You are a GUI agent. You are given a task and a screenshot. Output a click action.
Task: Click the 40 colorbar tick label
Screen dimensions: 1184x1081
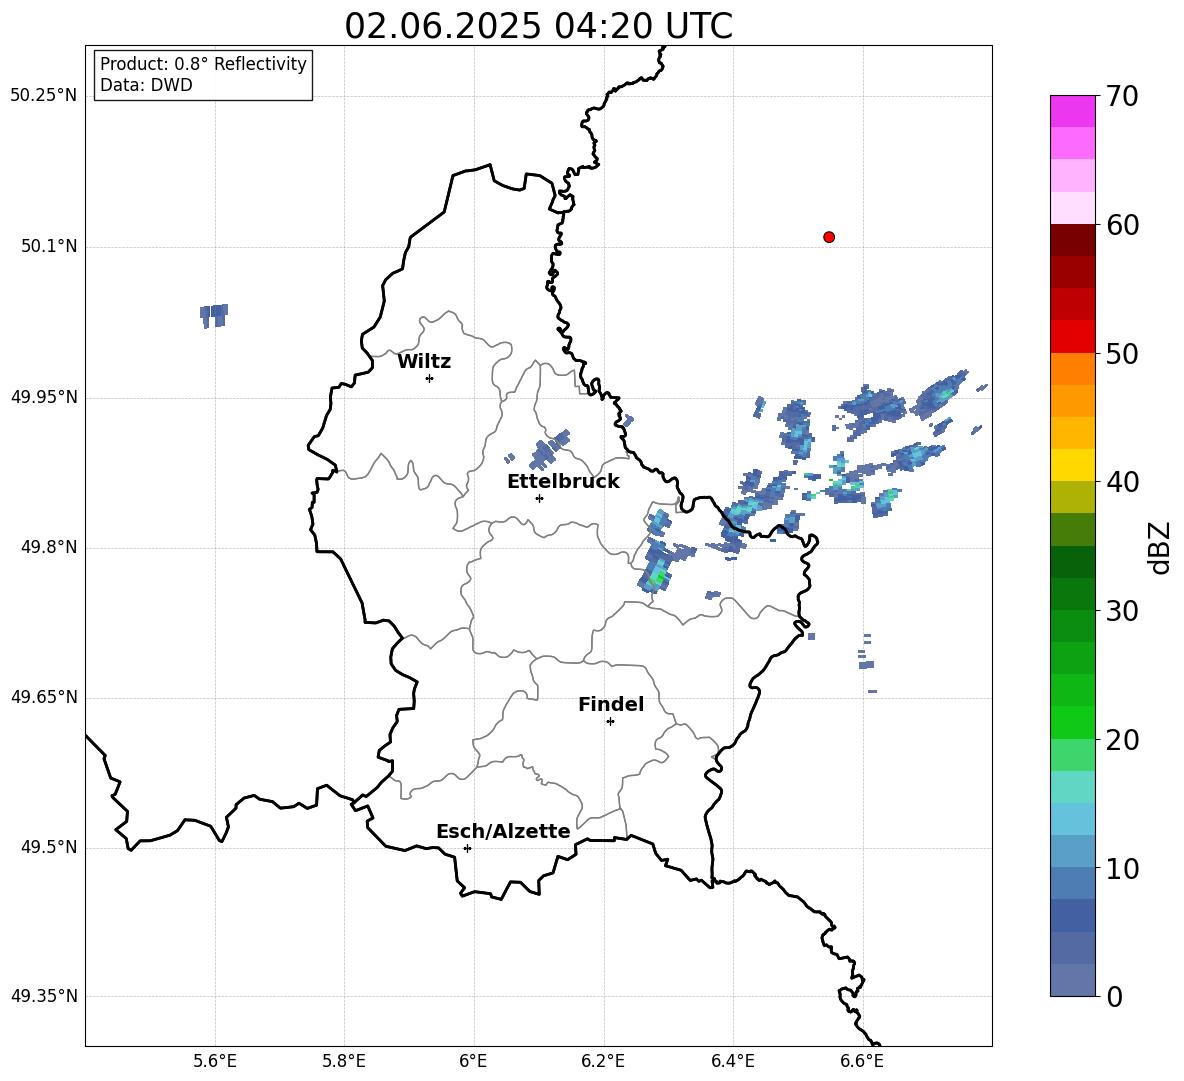(1122, 482)
